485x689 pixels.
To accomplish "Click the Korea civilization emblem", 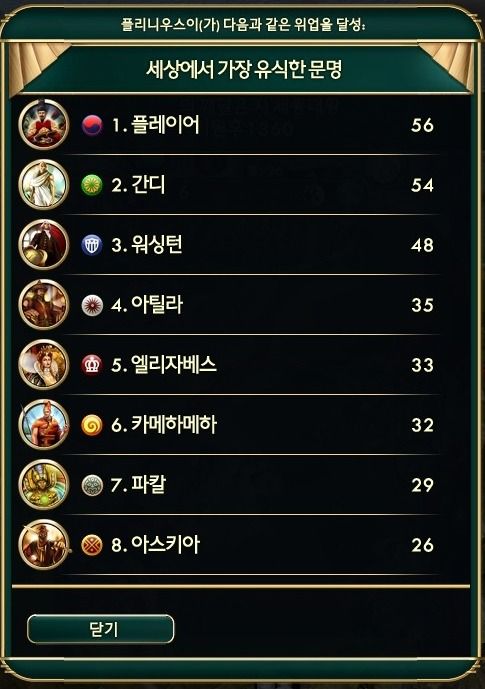I will pyautogui.click(x=92, y=125).
